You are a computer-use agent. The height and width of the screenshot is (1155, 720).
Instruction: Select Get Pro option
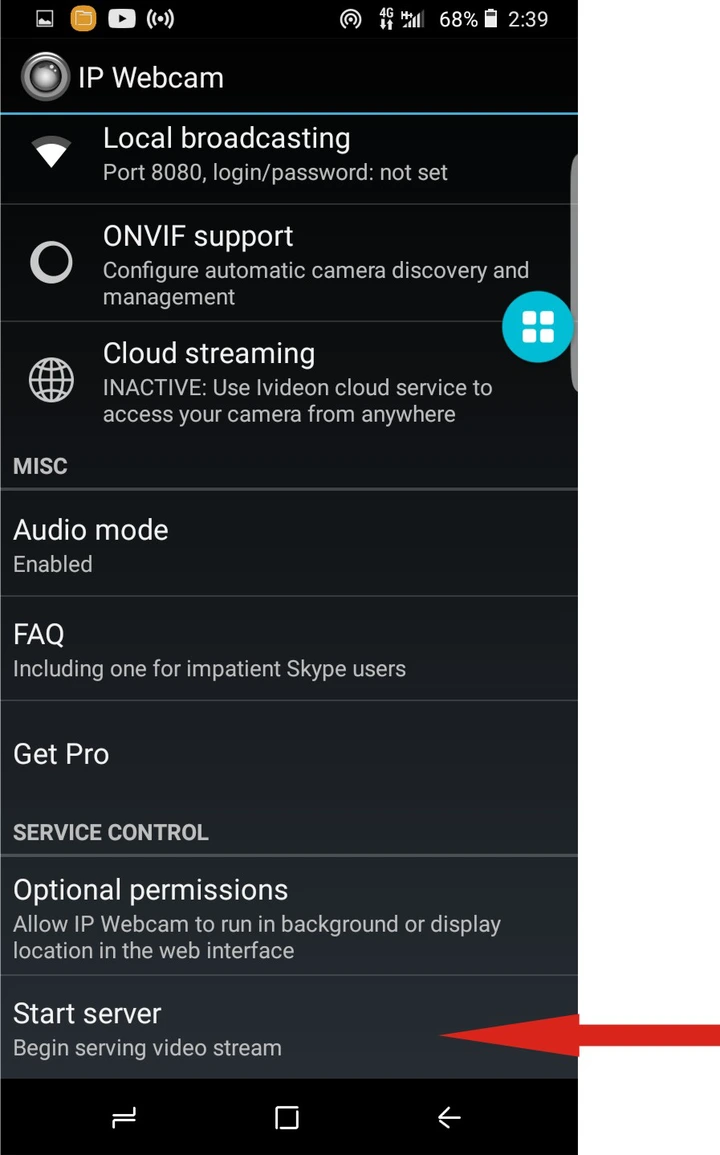tap(289, 754)
